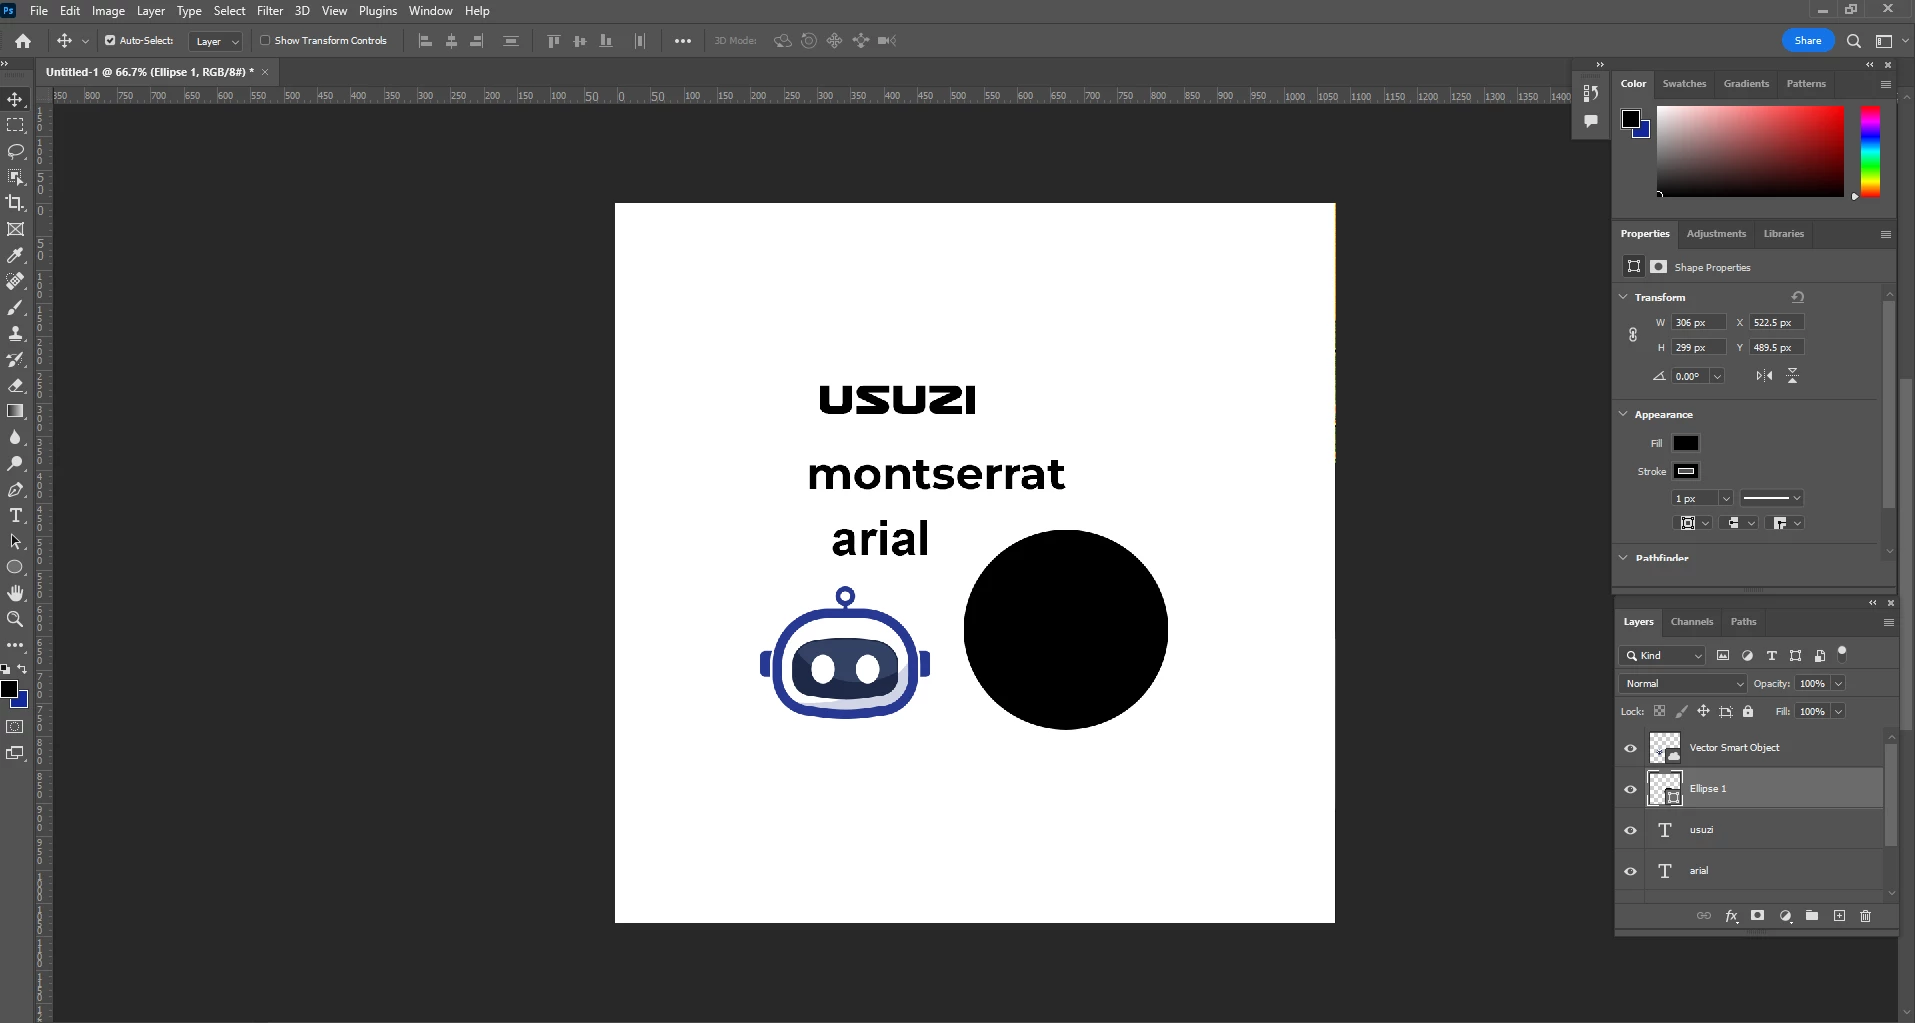Reset transform in Properties panel
Image resolution: width=1915 pixels, height=1023 pixels.
click(x=1798, y=297)
